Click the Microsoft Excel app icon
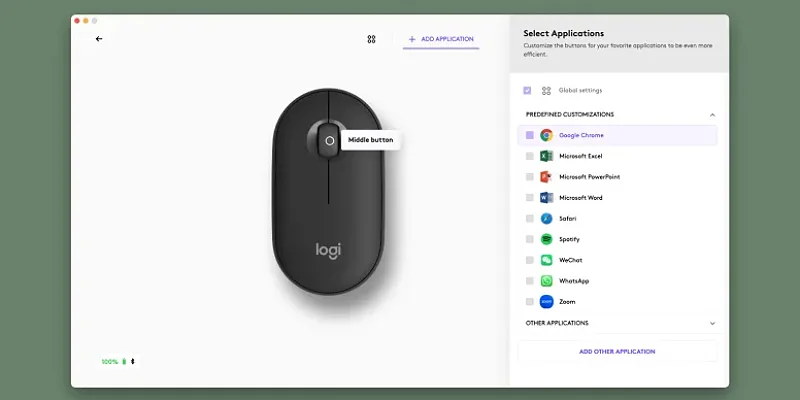The height and width of the screenshot is (400, 800). pyautogui.click(x=546, y=156)
